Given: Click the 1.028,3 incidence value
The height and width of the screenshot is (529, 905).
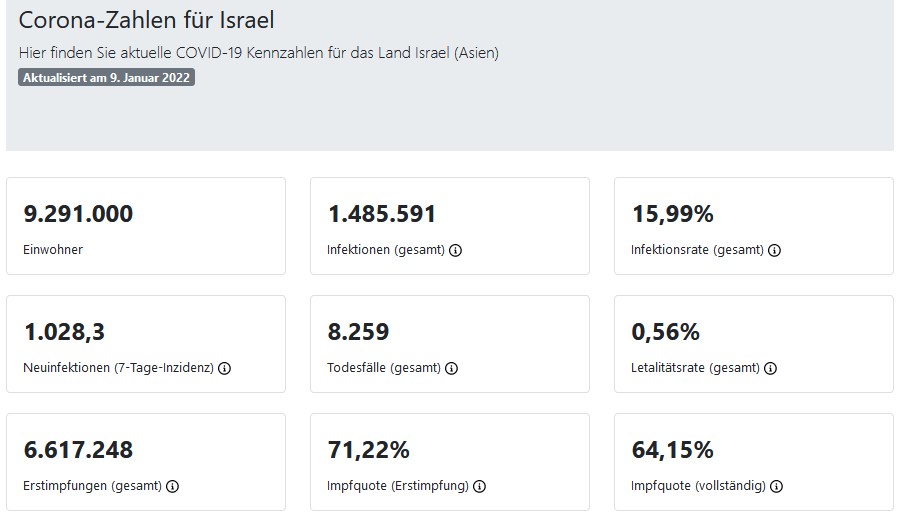Looking at the screenshot, I should (x=62, y=332).
